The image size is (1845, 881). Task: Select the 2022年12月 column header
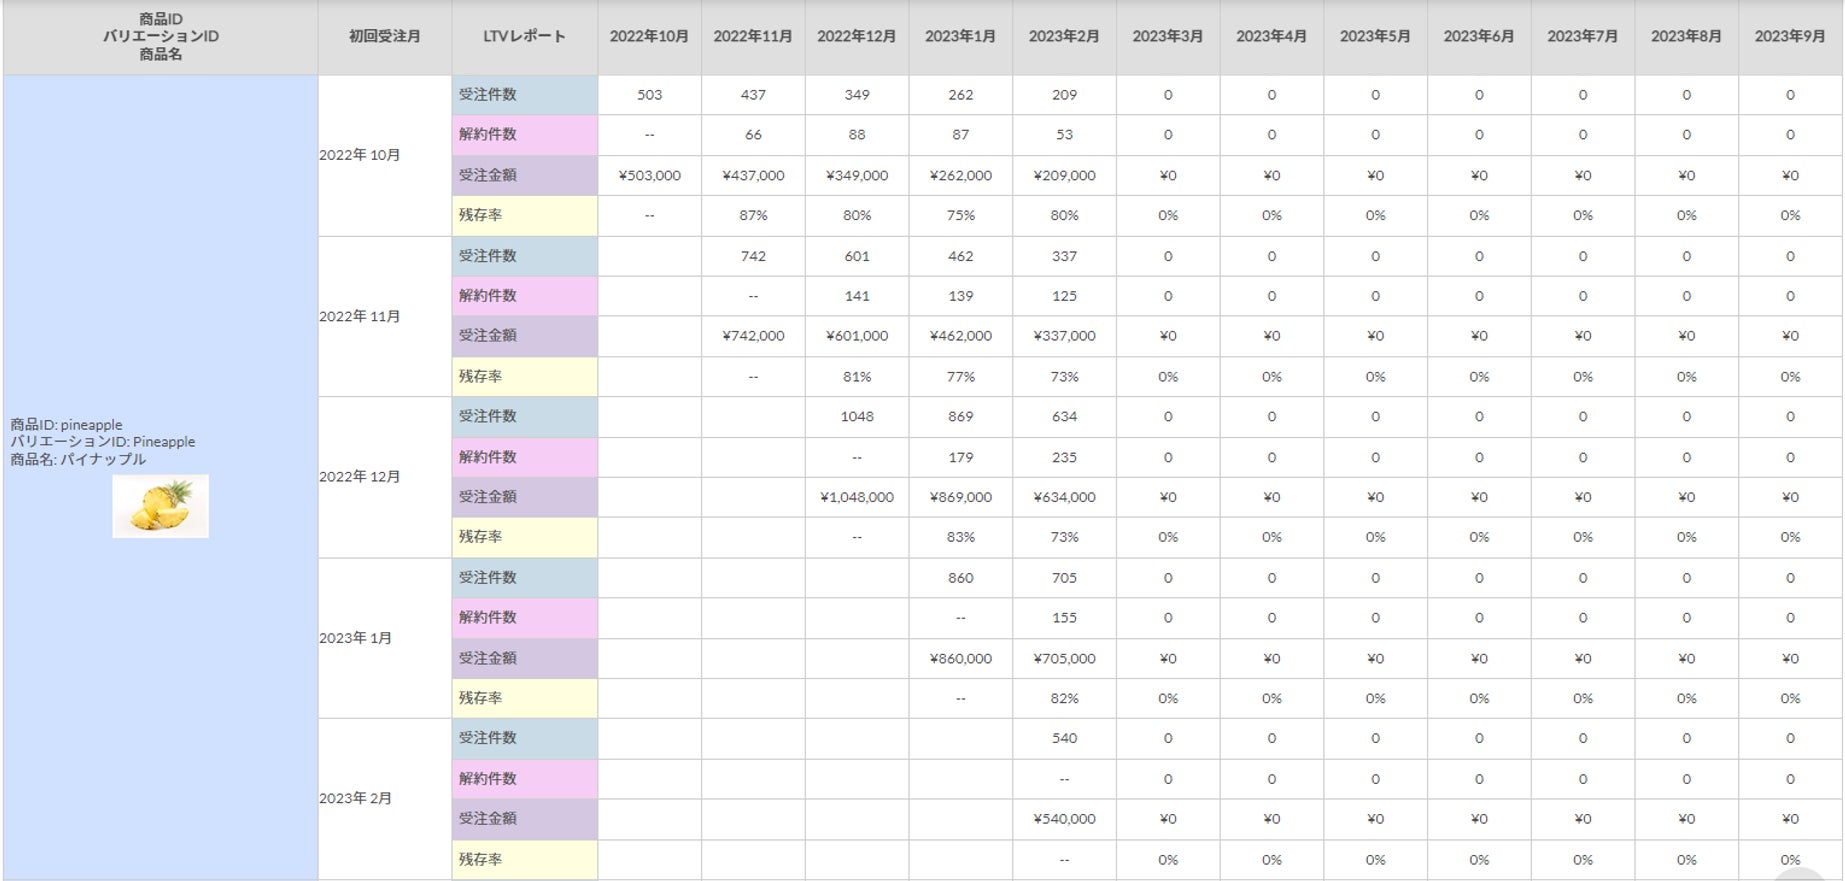point(857,37)
